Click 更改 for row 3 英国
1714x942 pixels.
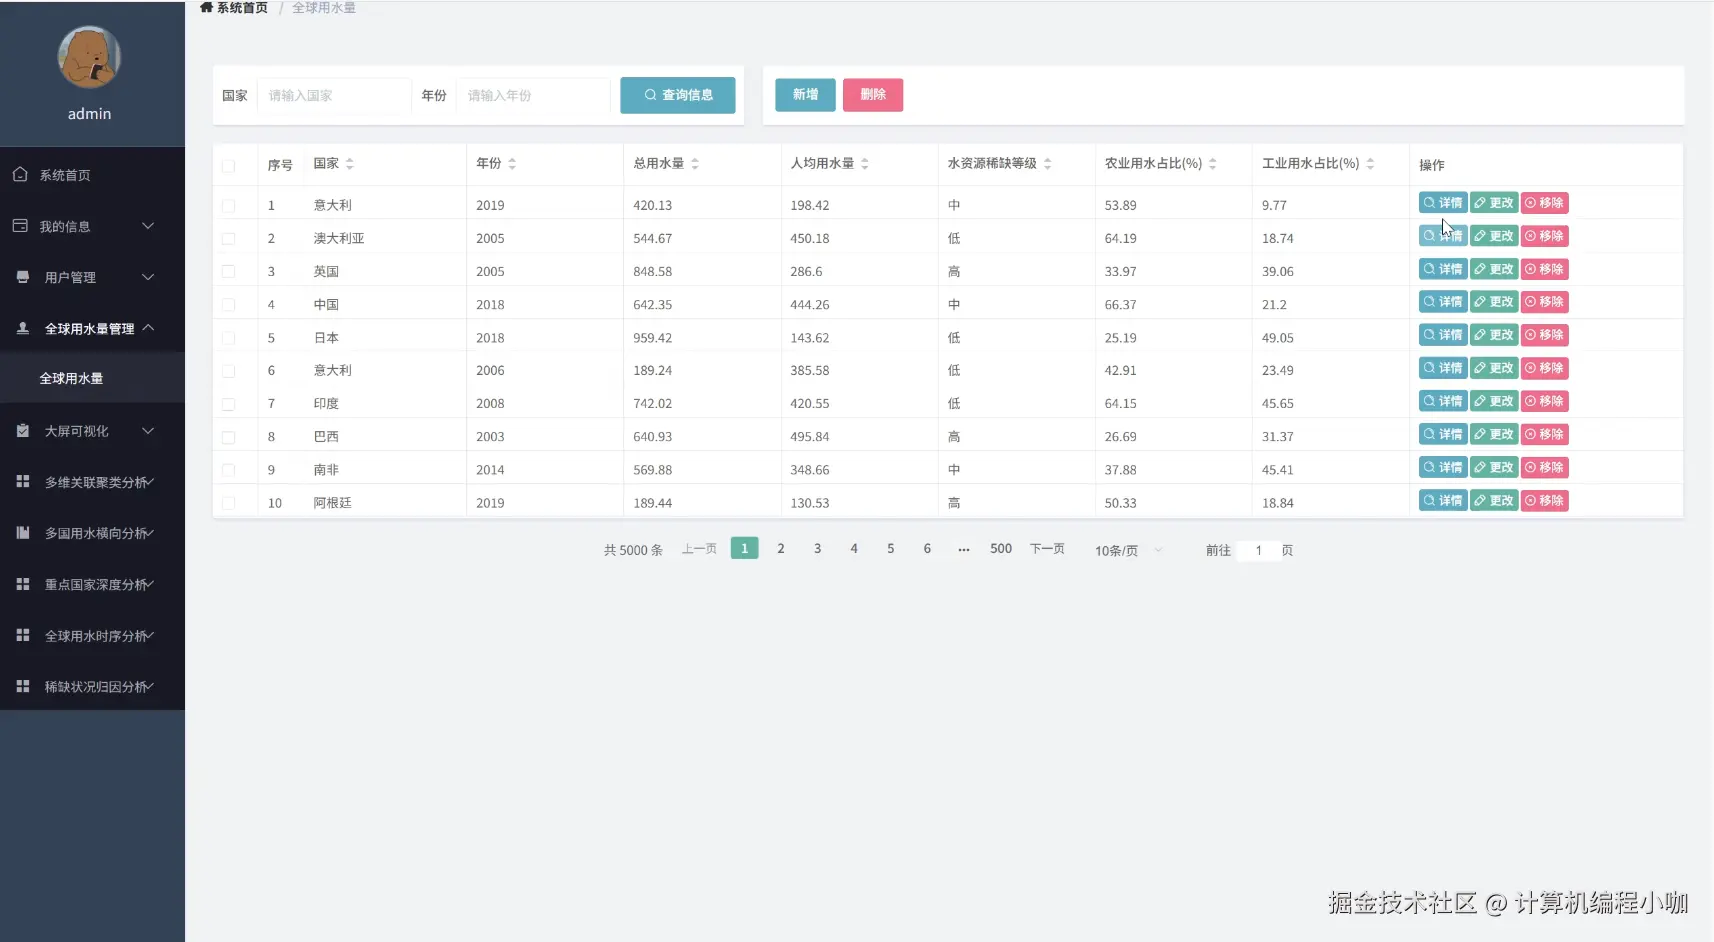(1494, 269)
